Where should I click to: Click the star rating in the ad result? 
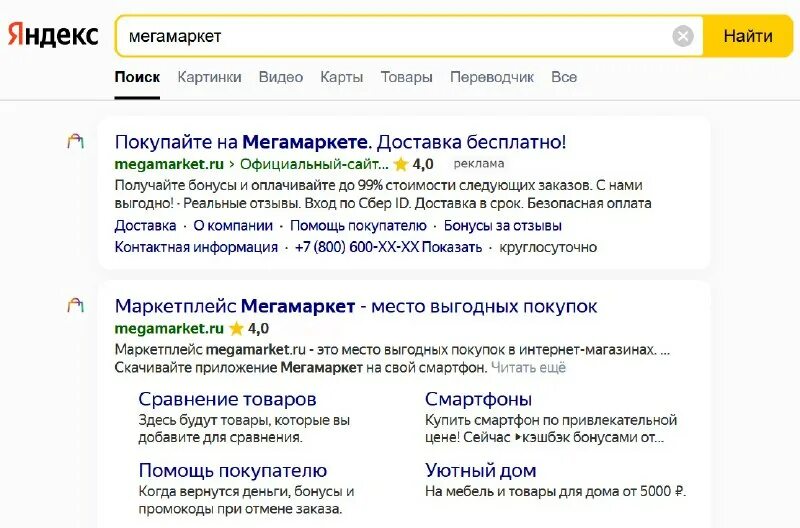coord(413,164)
